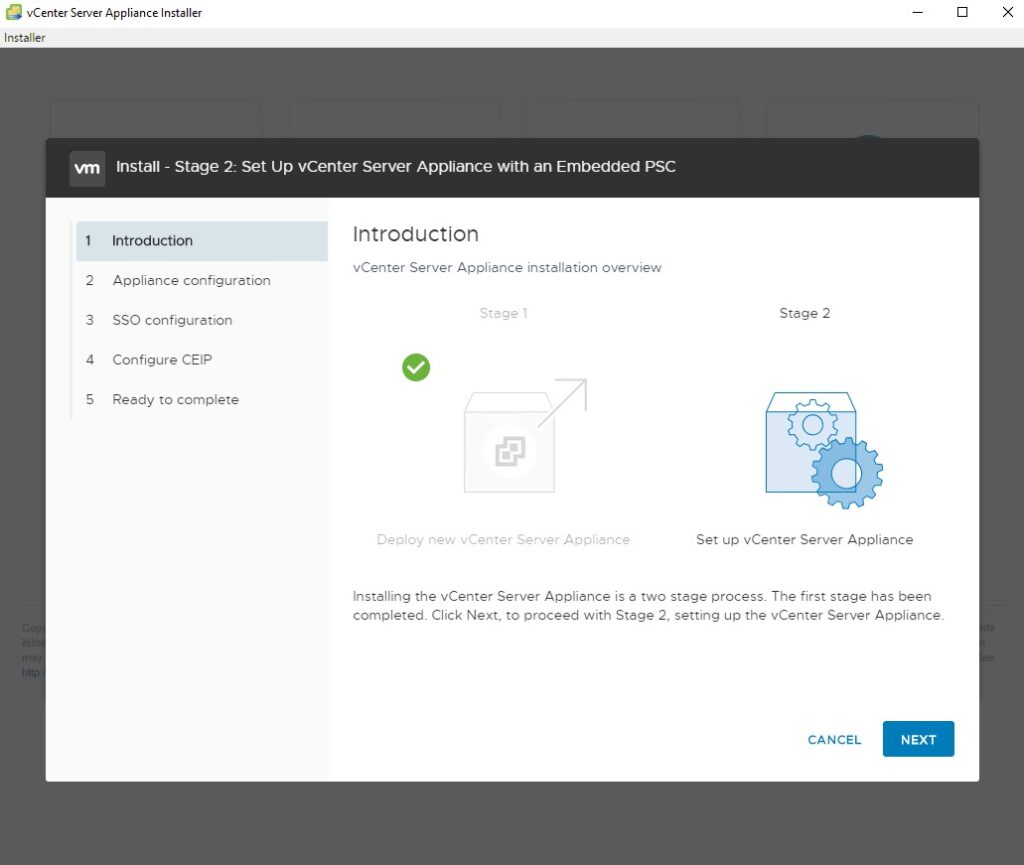Click the Stage 1 deploy box icon
Viewport: 1024px width, 865px height.
point(525,435)
